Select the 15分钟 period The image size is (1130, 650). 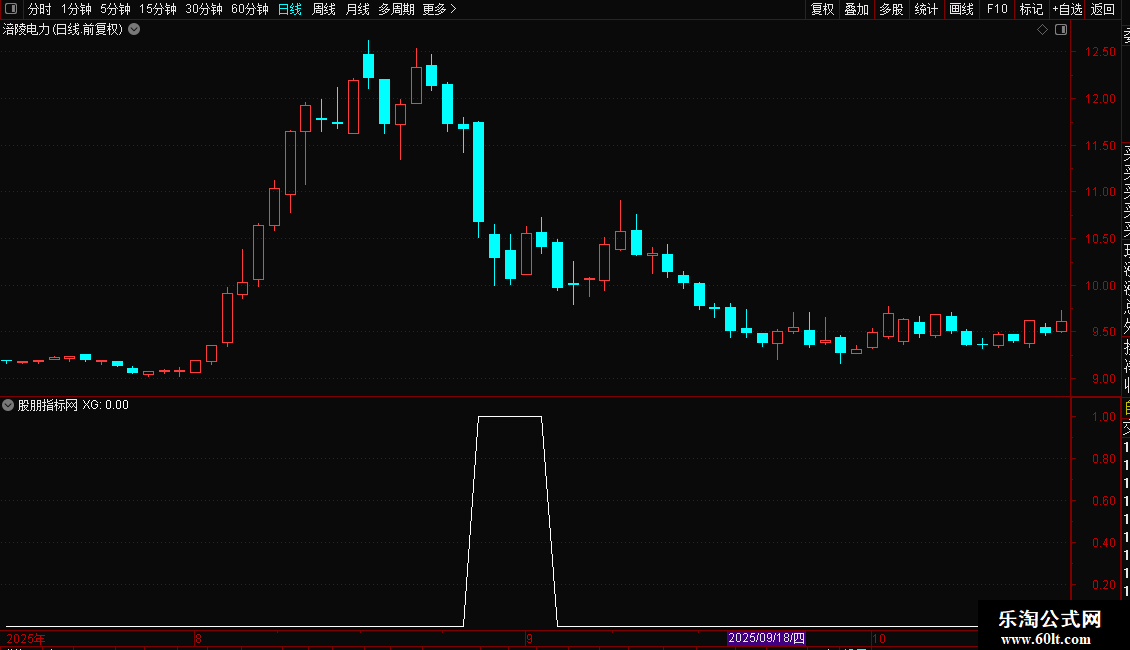click(158, 9)
